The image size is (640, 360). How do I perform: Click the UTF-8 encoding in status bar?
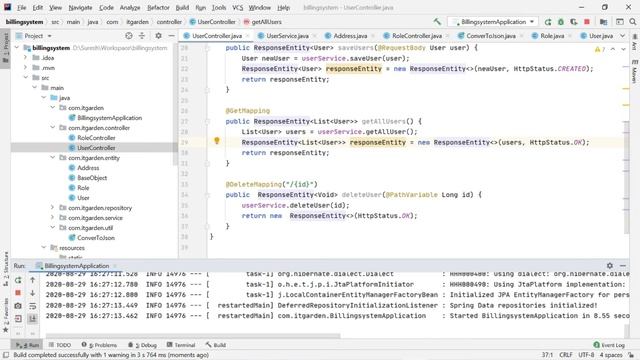(x=587, y=355)
